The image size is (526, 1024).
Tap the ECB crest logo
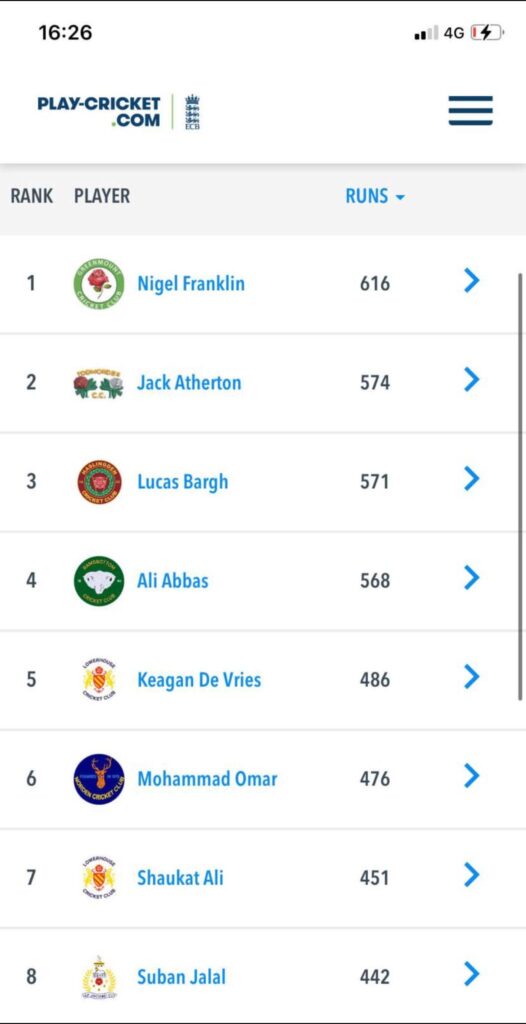click(192, 112)
